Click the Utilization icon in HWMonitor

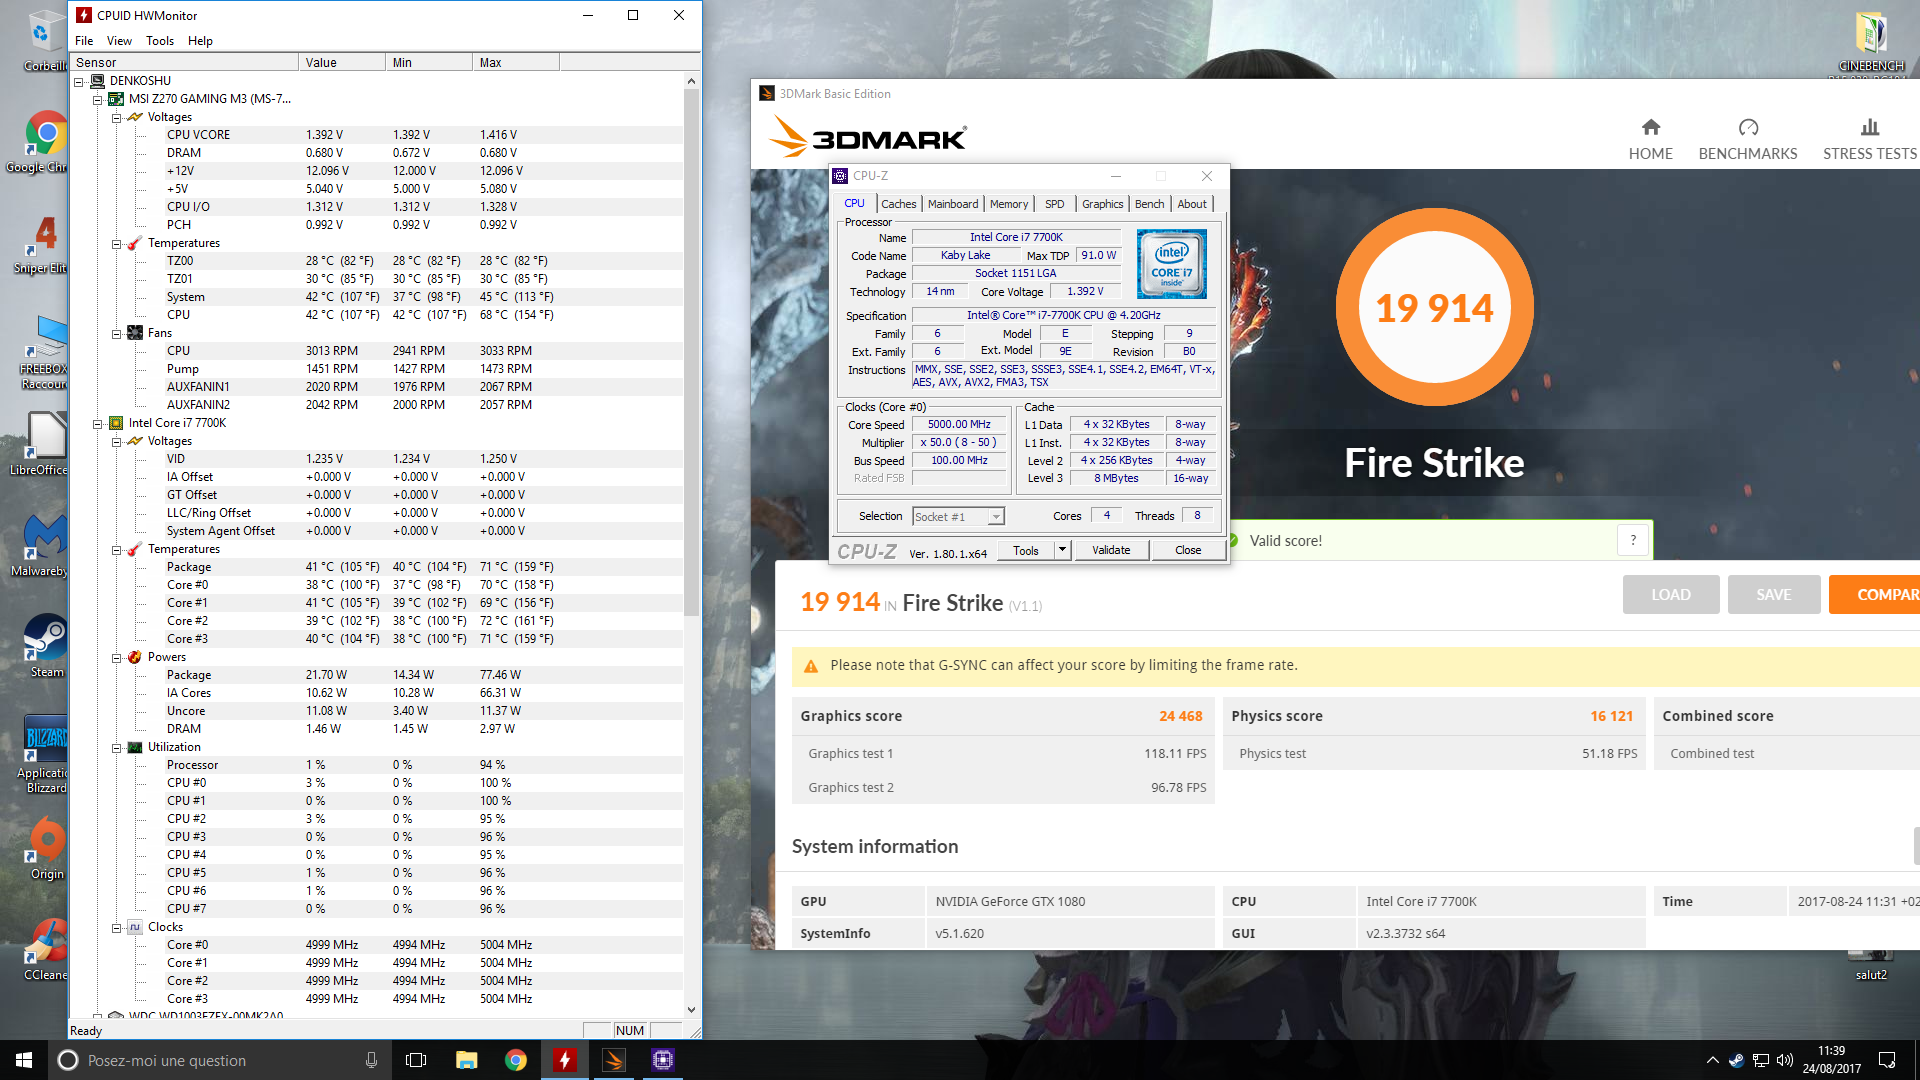[x=135, y=747]
